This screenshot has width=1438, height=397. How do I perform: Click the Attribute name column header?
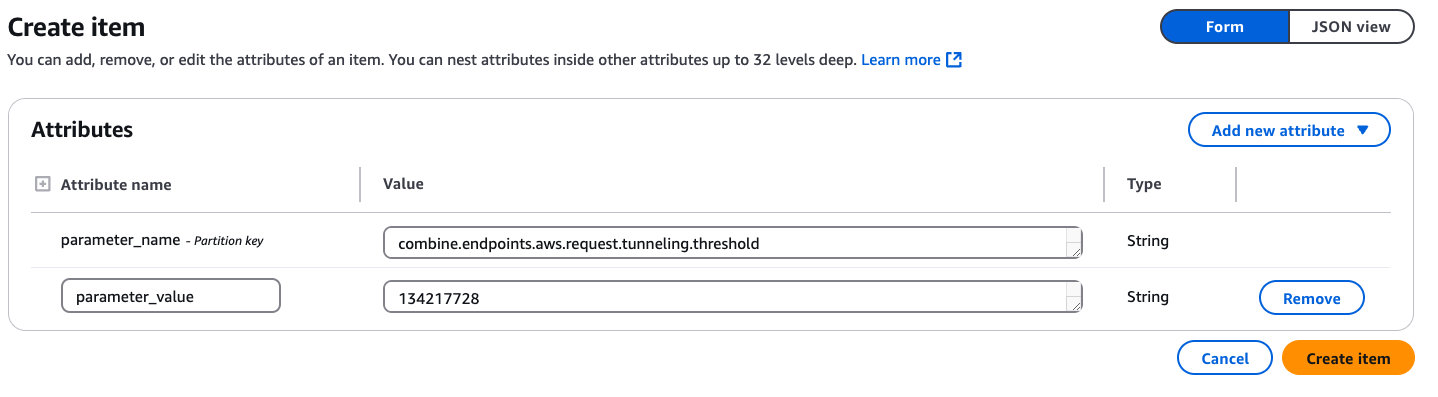click(x=116, y=185)
